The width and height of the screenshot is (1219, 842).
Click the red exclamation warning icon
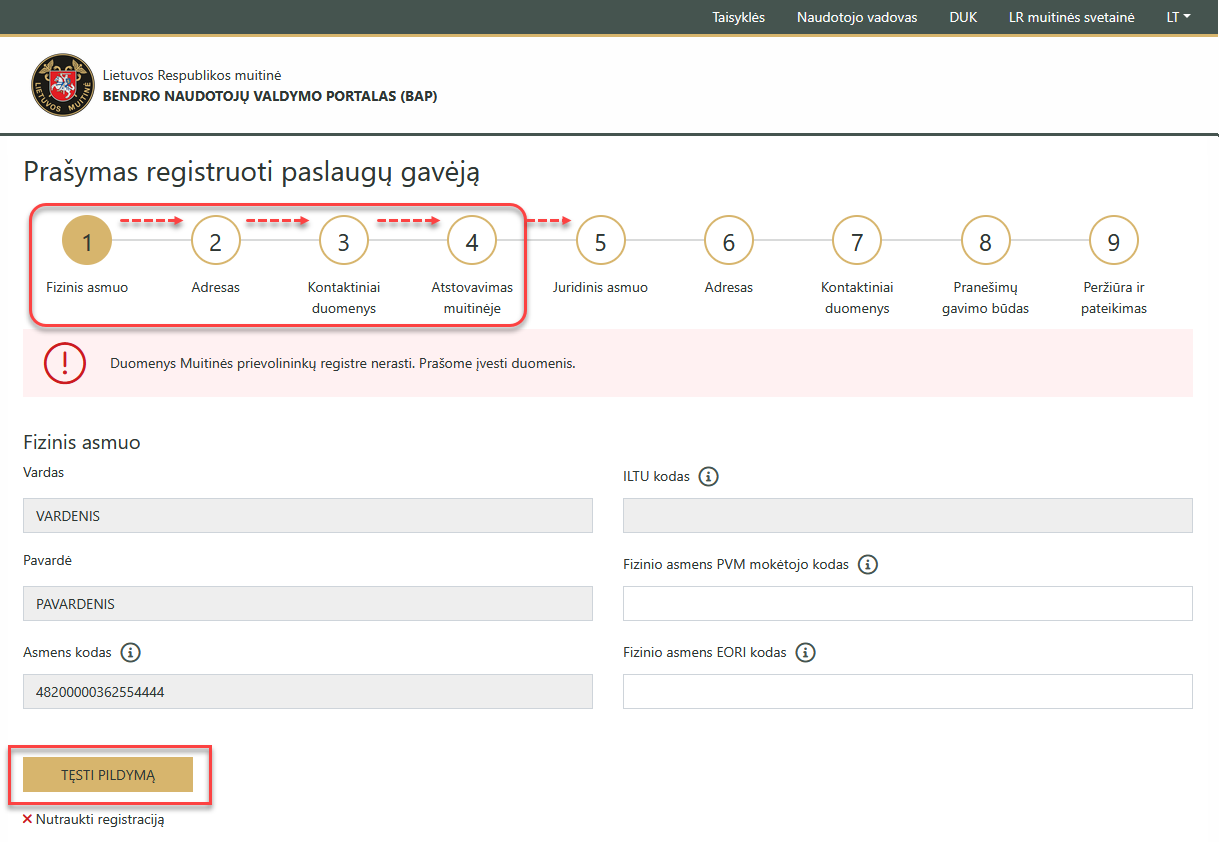[x=65, y=363]
